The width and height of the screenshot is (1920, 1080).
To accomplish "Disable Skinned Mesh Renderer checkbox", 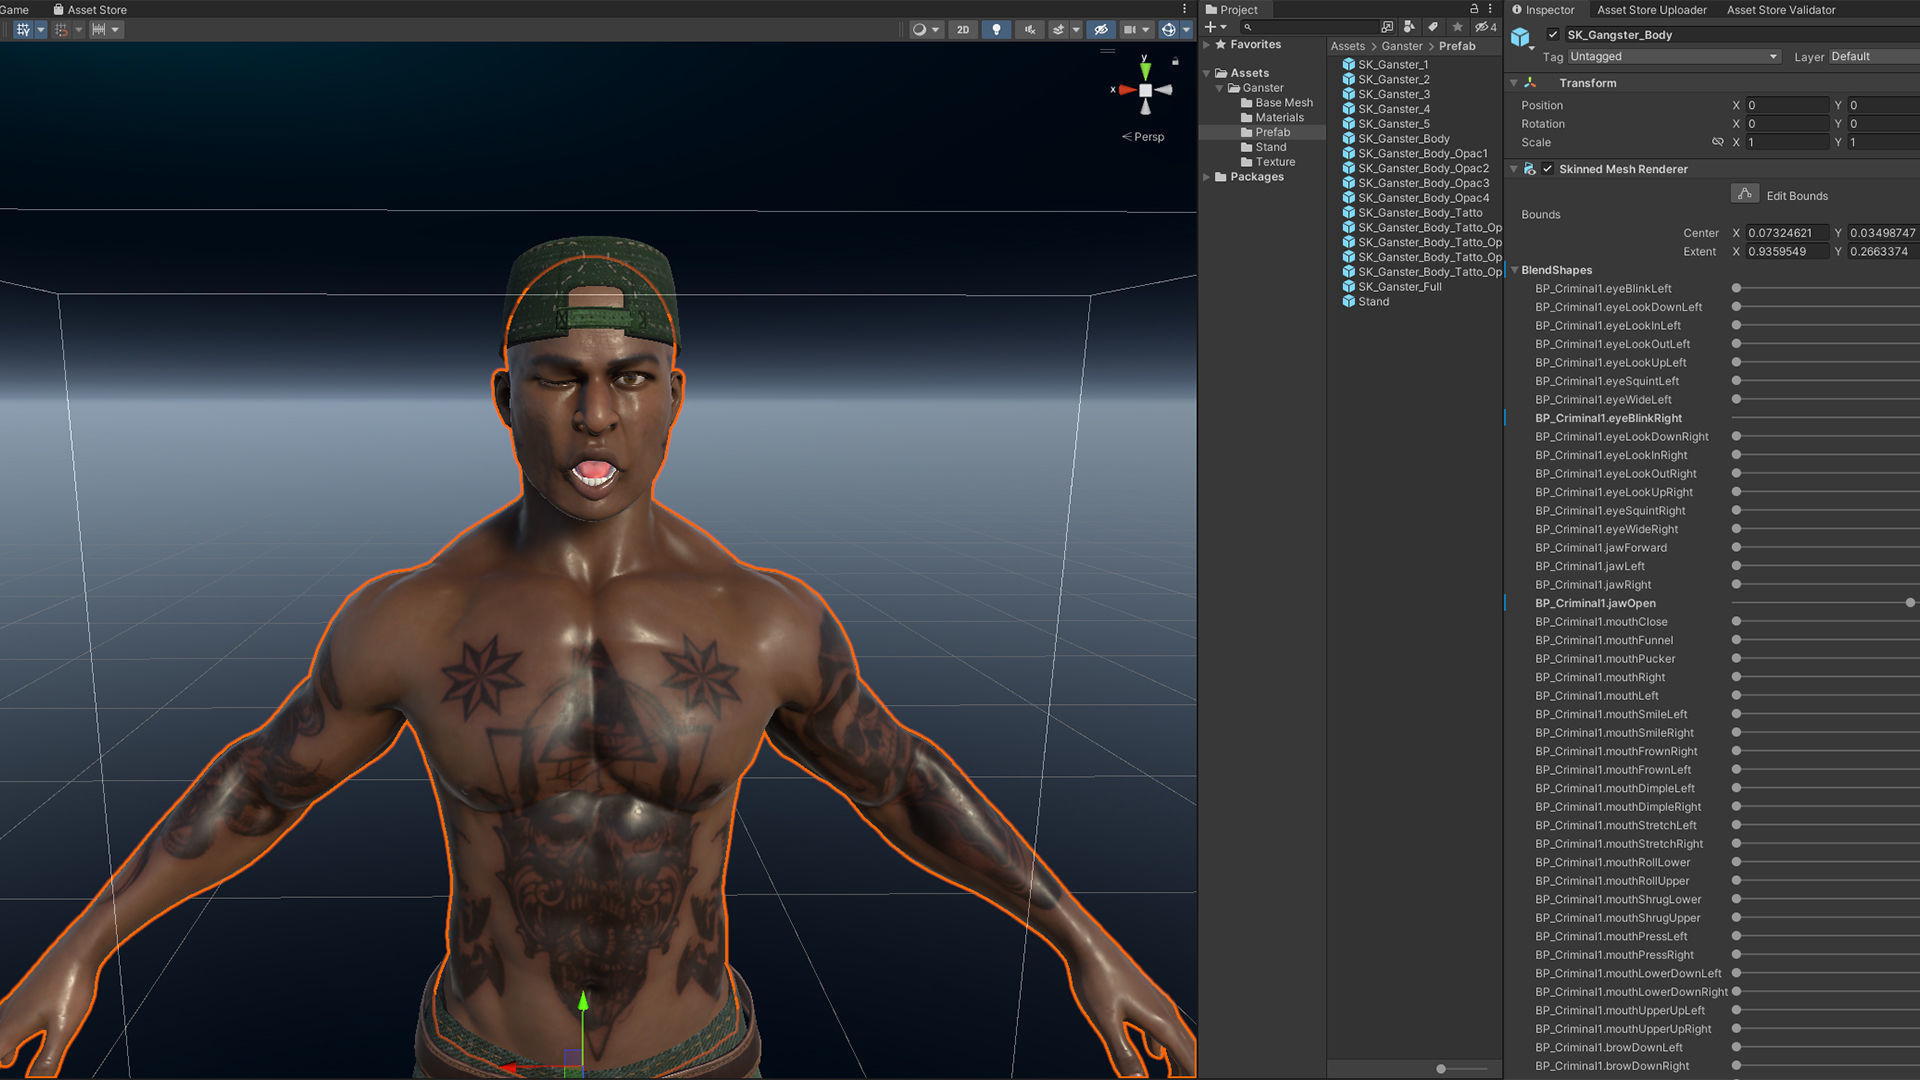I will click(x=1548, y=169).
